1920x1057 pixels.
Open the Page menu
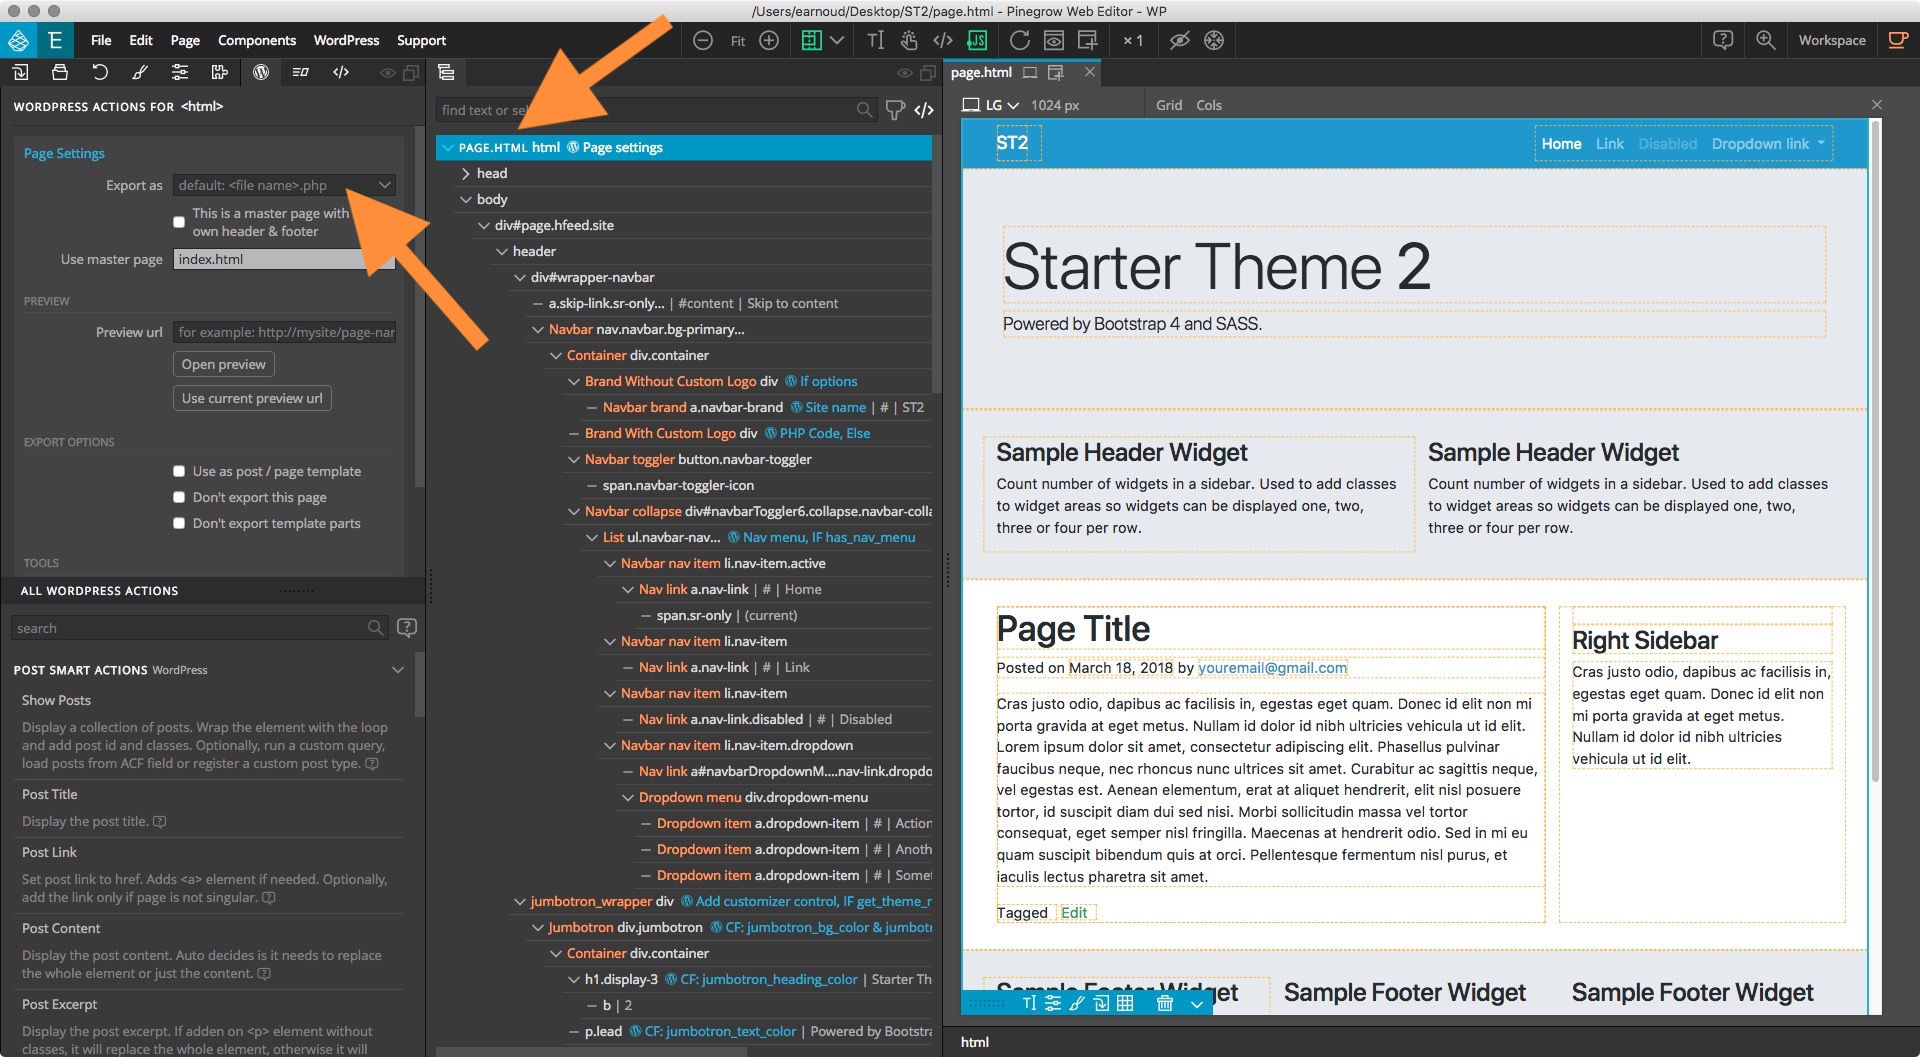[x=185, y=40]
